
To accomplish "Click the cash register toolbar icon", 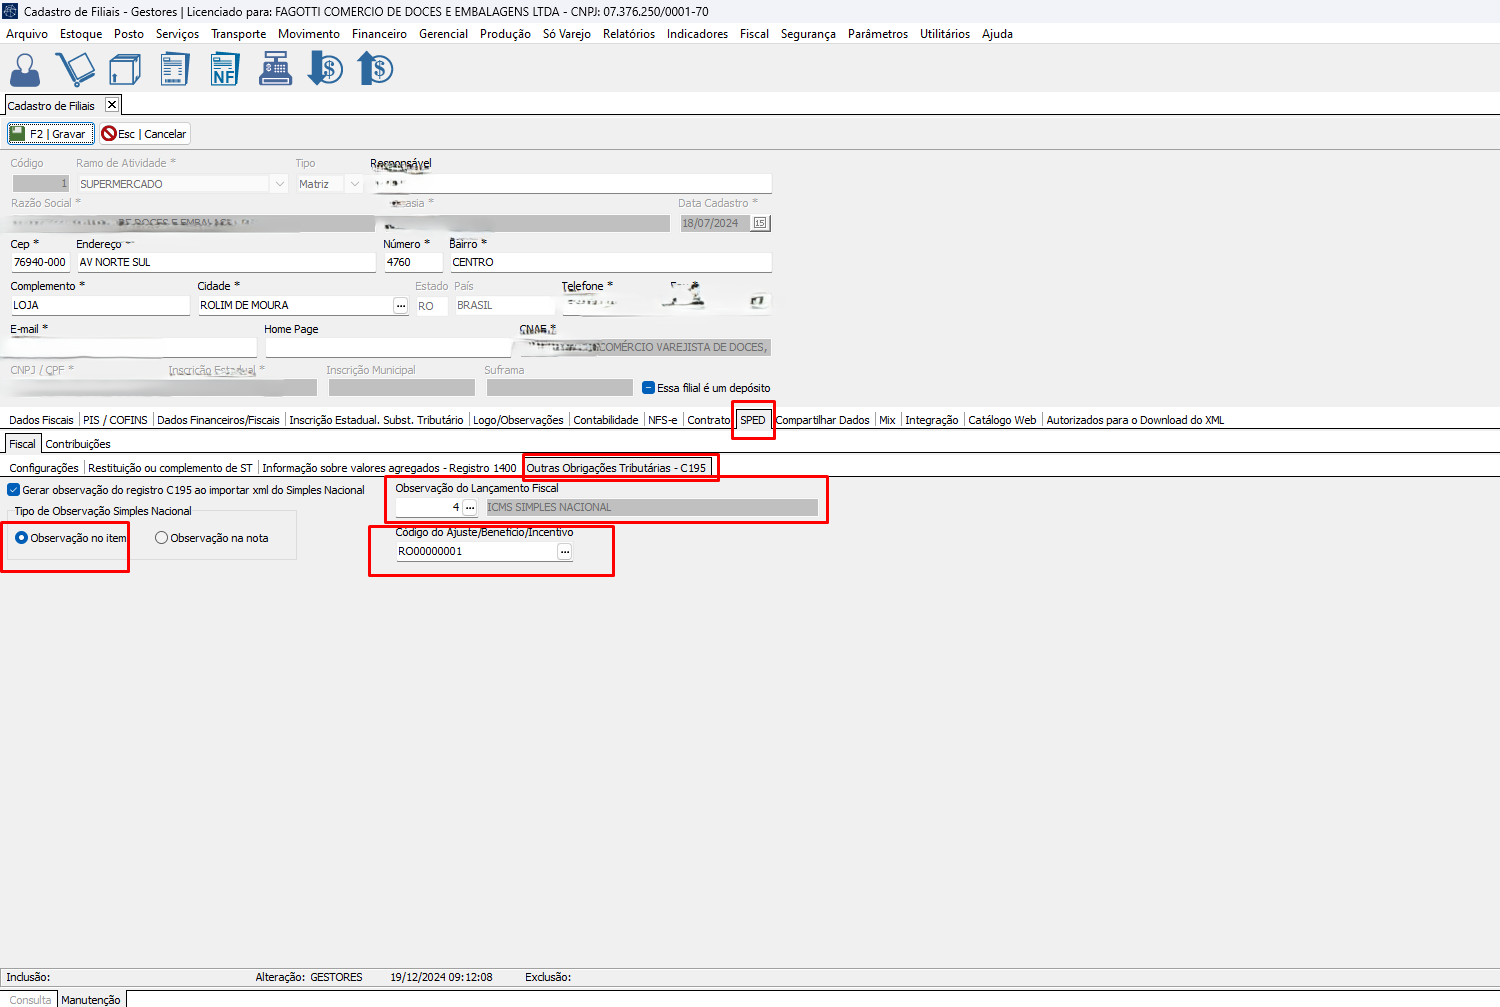I will click(x=275, y=70).
